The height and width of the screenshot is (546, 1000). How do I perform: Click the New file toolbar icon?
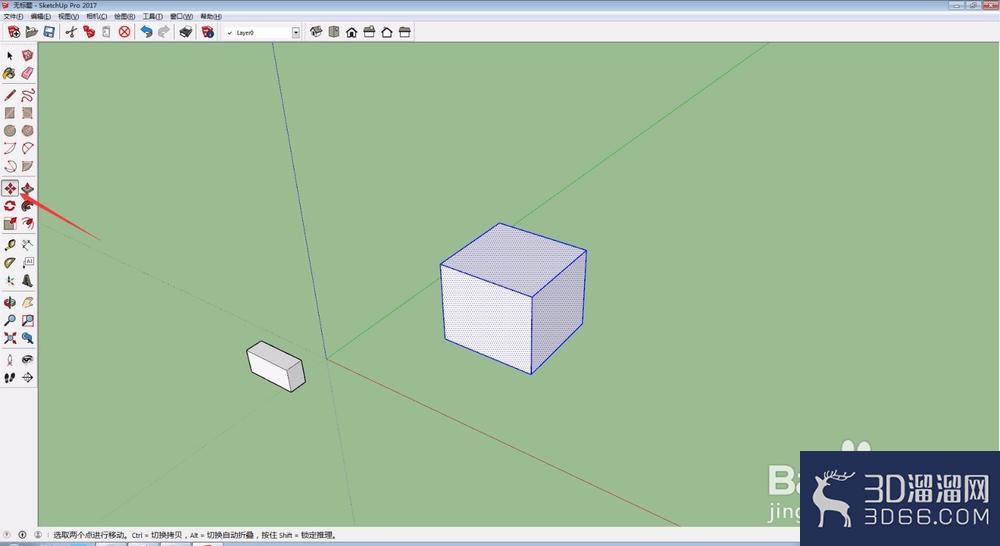pos(13,32)
